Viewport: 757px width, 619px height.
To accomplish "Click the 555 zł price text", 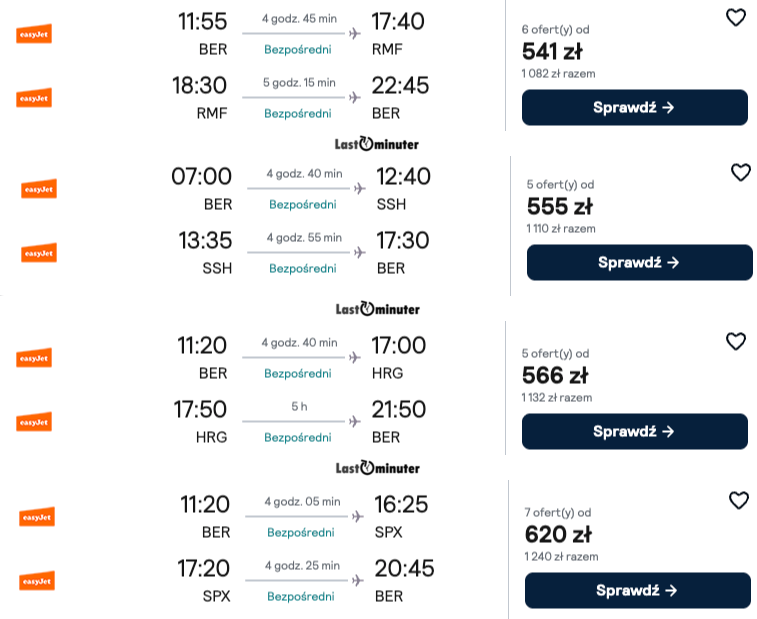I will click(x=559, y=206).
